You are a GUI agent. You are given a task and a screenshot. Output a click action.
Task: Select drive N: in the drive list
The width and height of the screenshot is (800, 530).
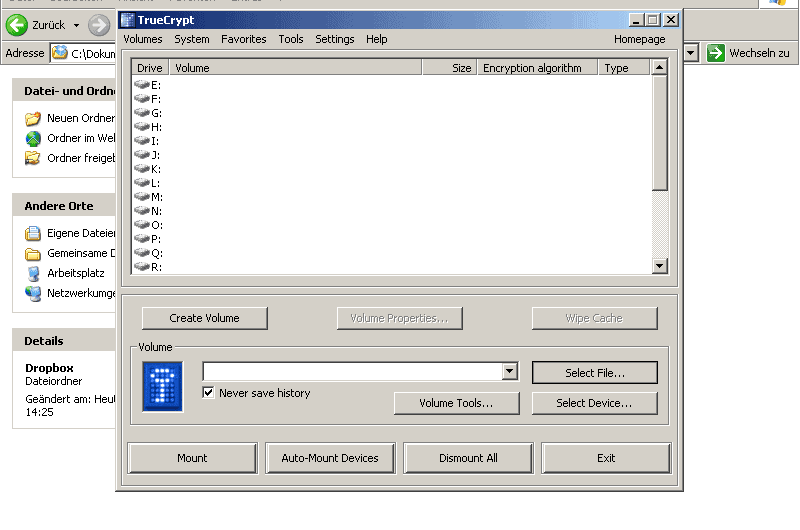click(x=148, y=211)
